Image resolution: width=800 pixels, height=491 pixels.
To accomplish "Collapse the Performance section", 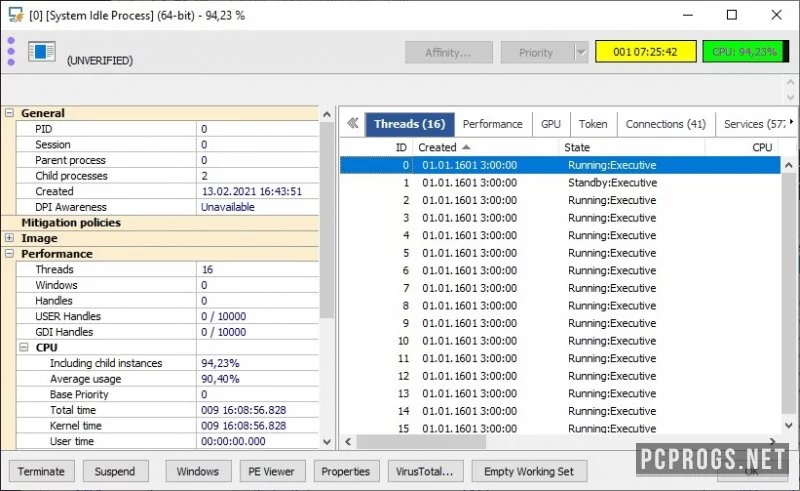I will click(x=9, y=254).
